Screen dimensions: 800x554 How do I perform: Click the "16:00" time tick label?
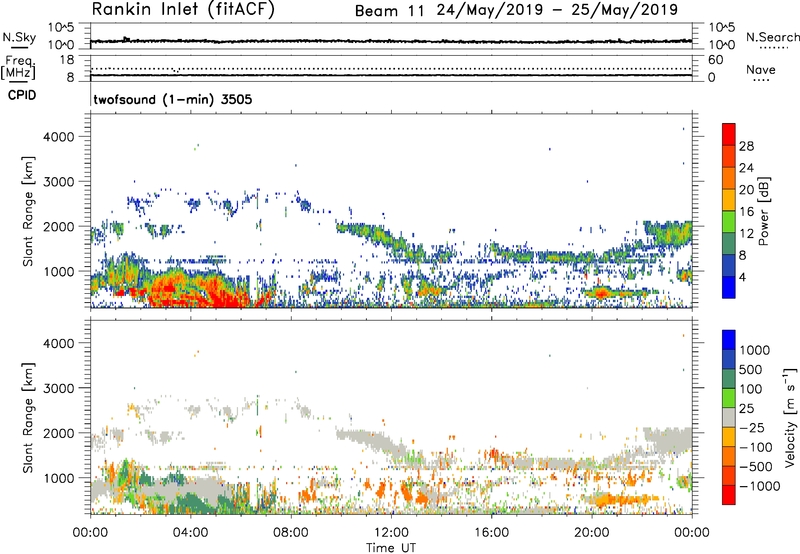(x=491, y=533)
